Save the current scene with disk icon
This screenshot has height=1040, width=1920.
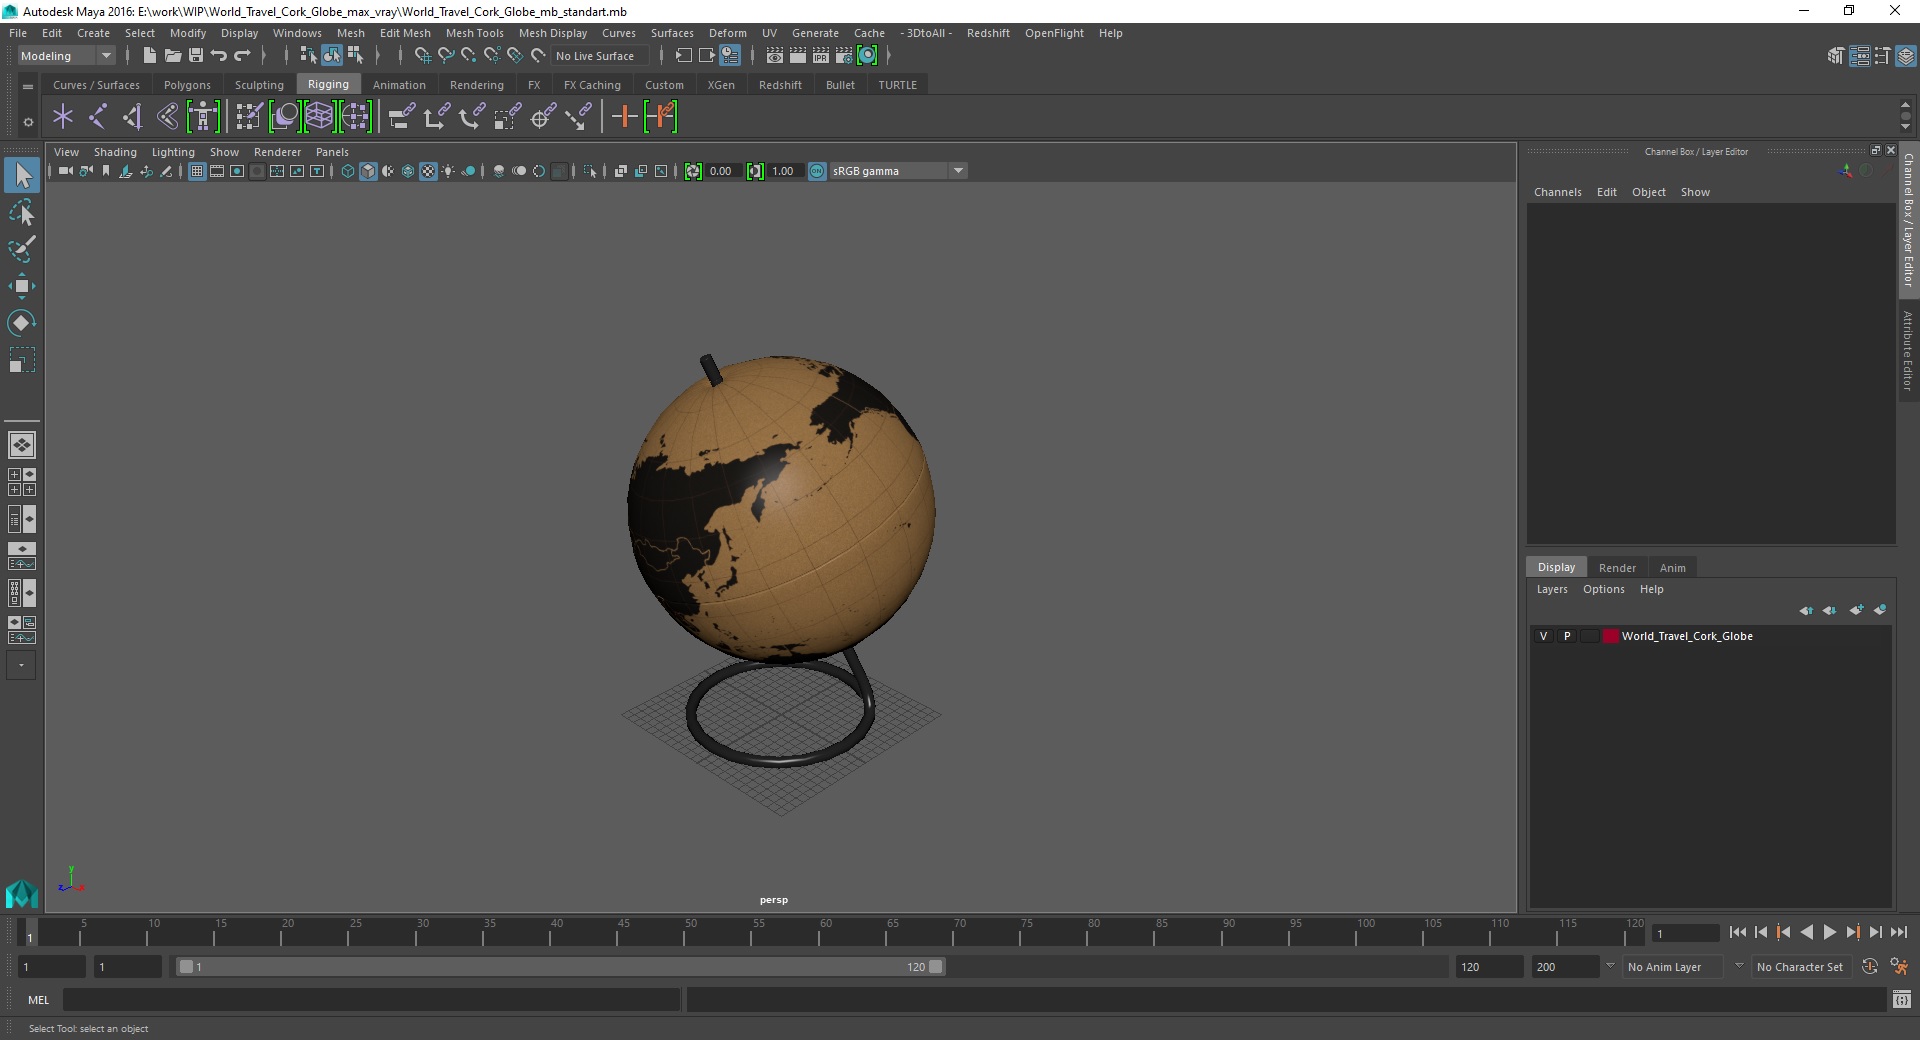pyautogui.click(x=196, y=56)
